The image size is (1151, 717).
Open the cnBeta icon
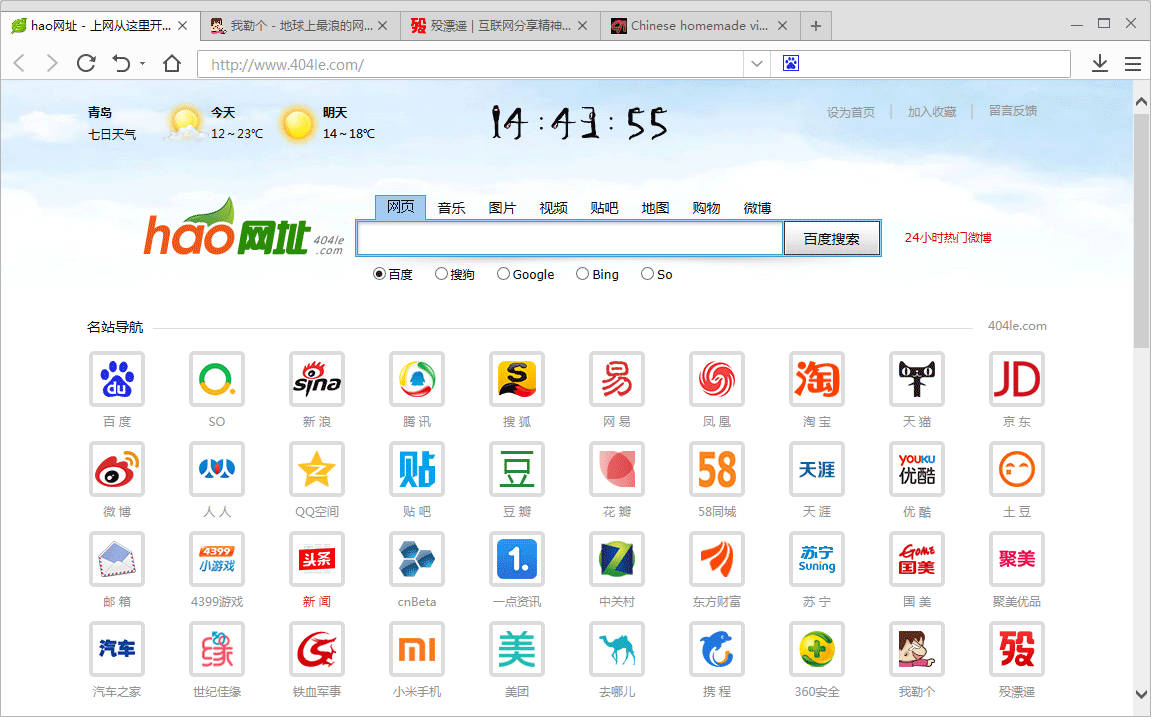coord(417,559)
